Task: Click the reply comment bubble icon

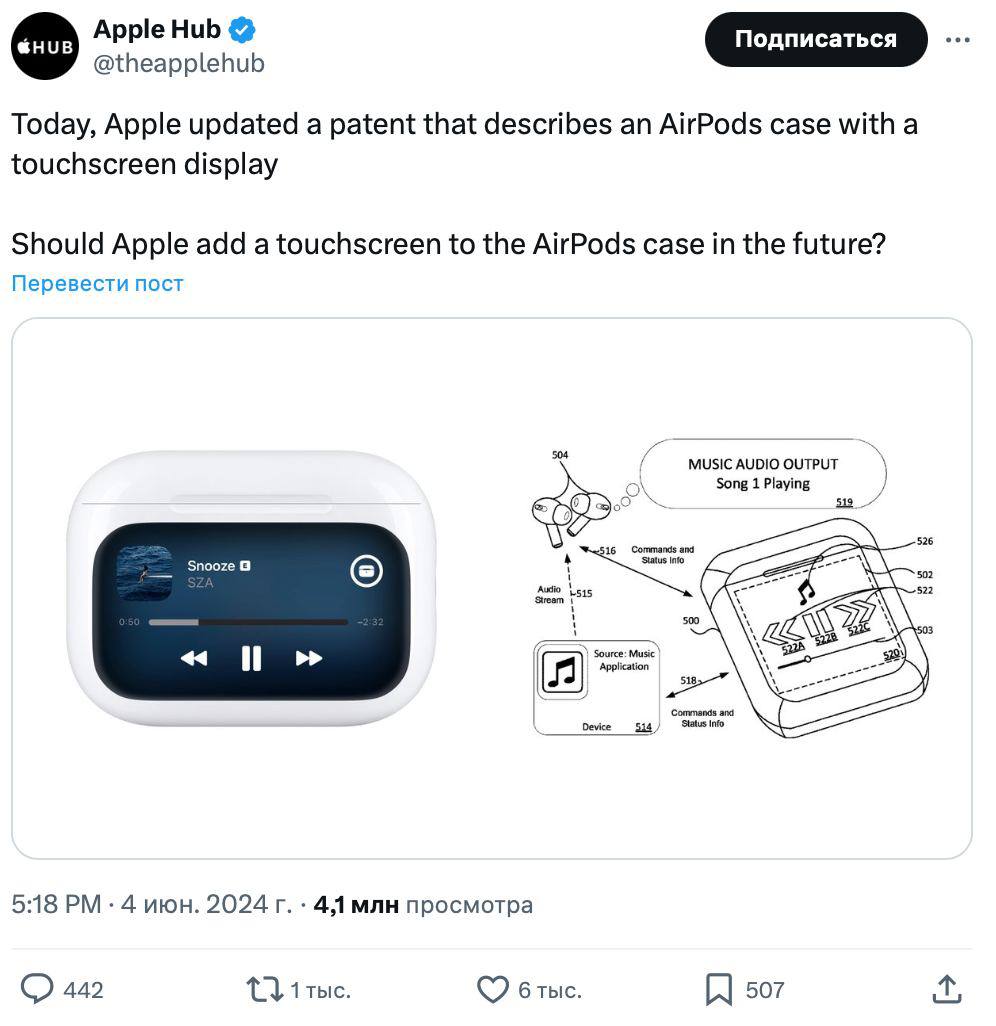Action: coord(38,990)
